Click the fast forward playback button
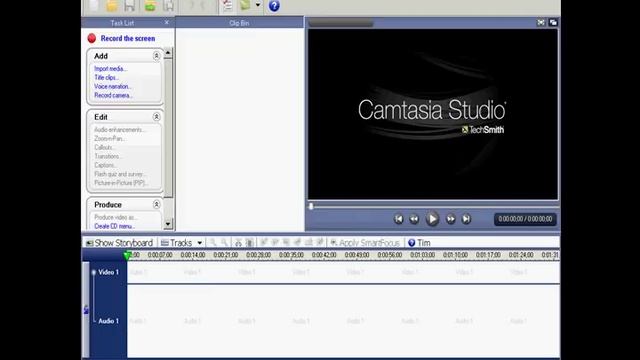640x360 pixels. (x=450, y=219)
